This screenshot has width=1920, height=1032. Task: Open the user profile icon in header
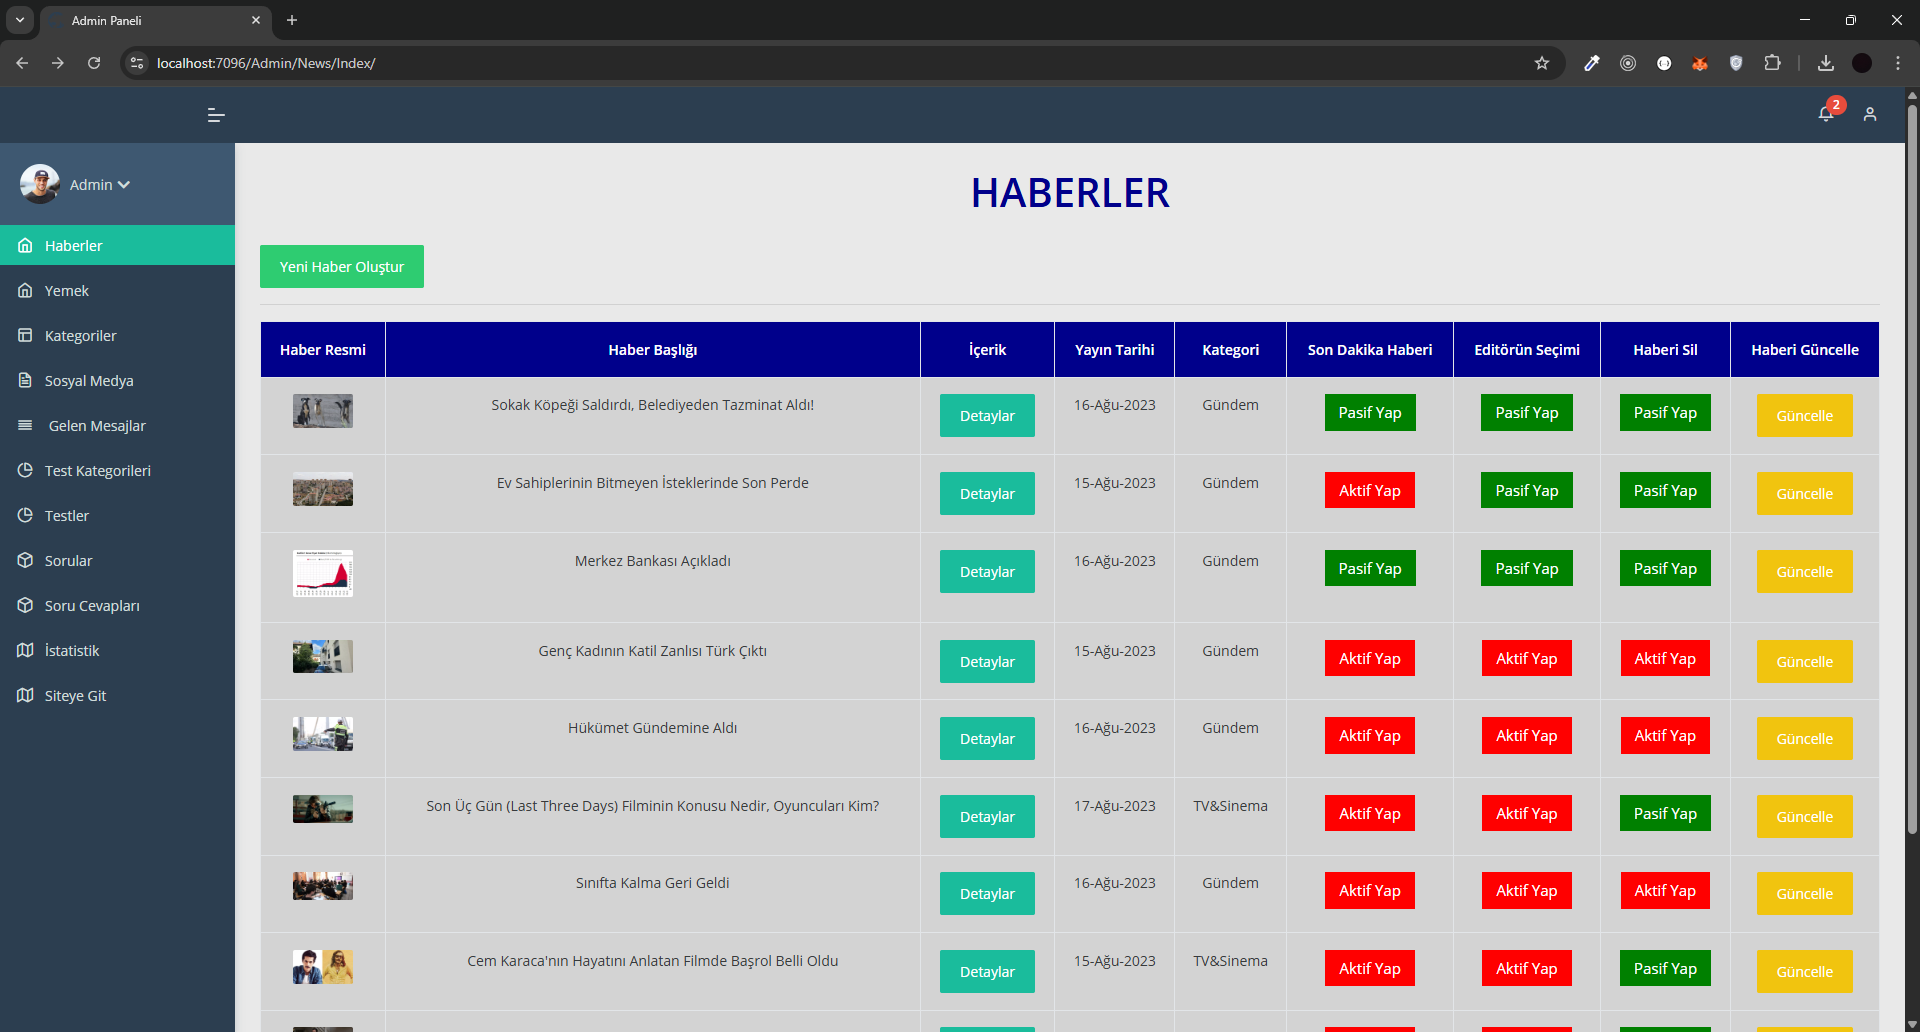pos(1869,115)
